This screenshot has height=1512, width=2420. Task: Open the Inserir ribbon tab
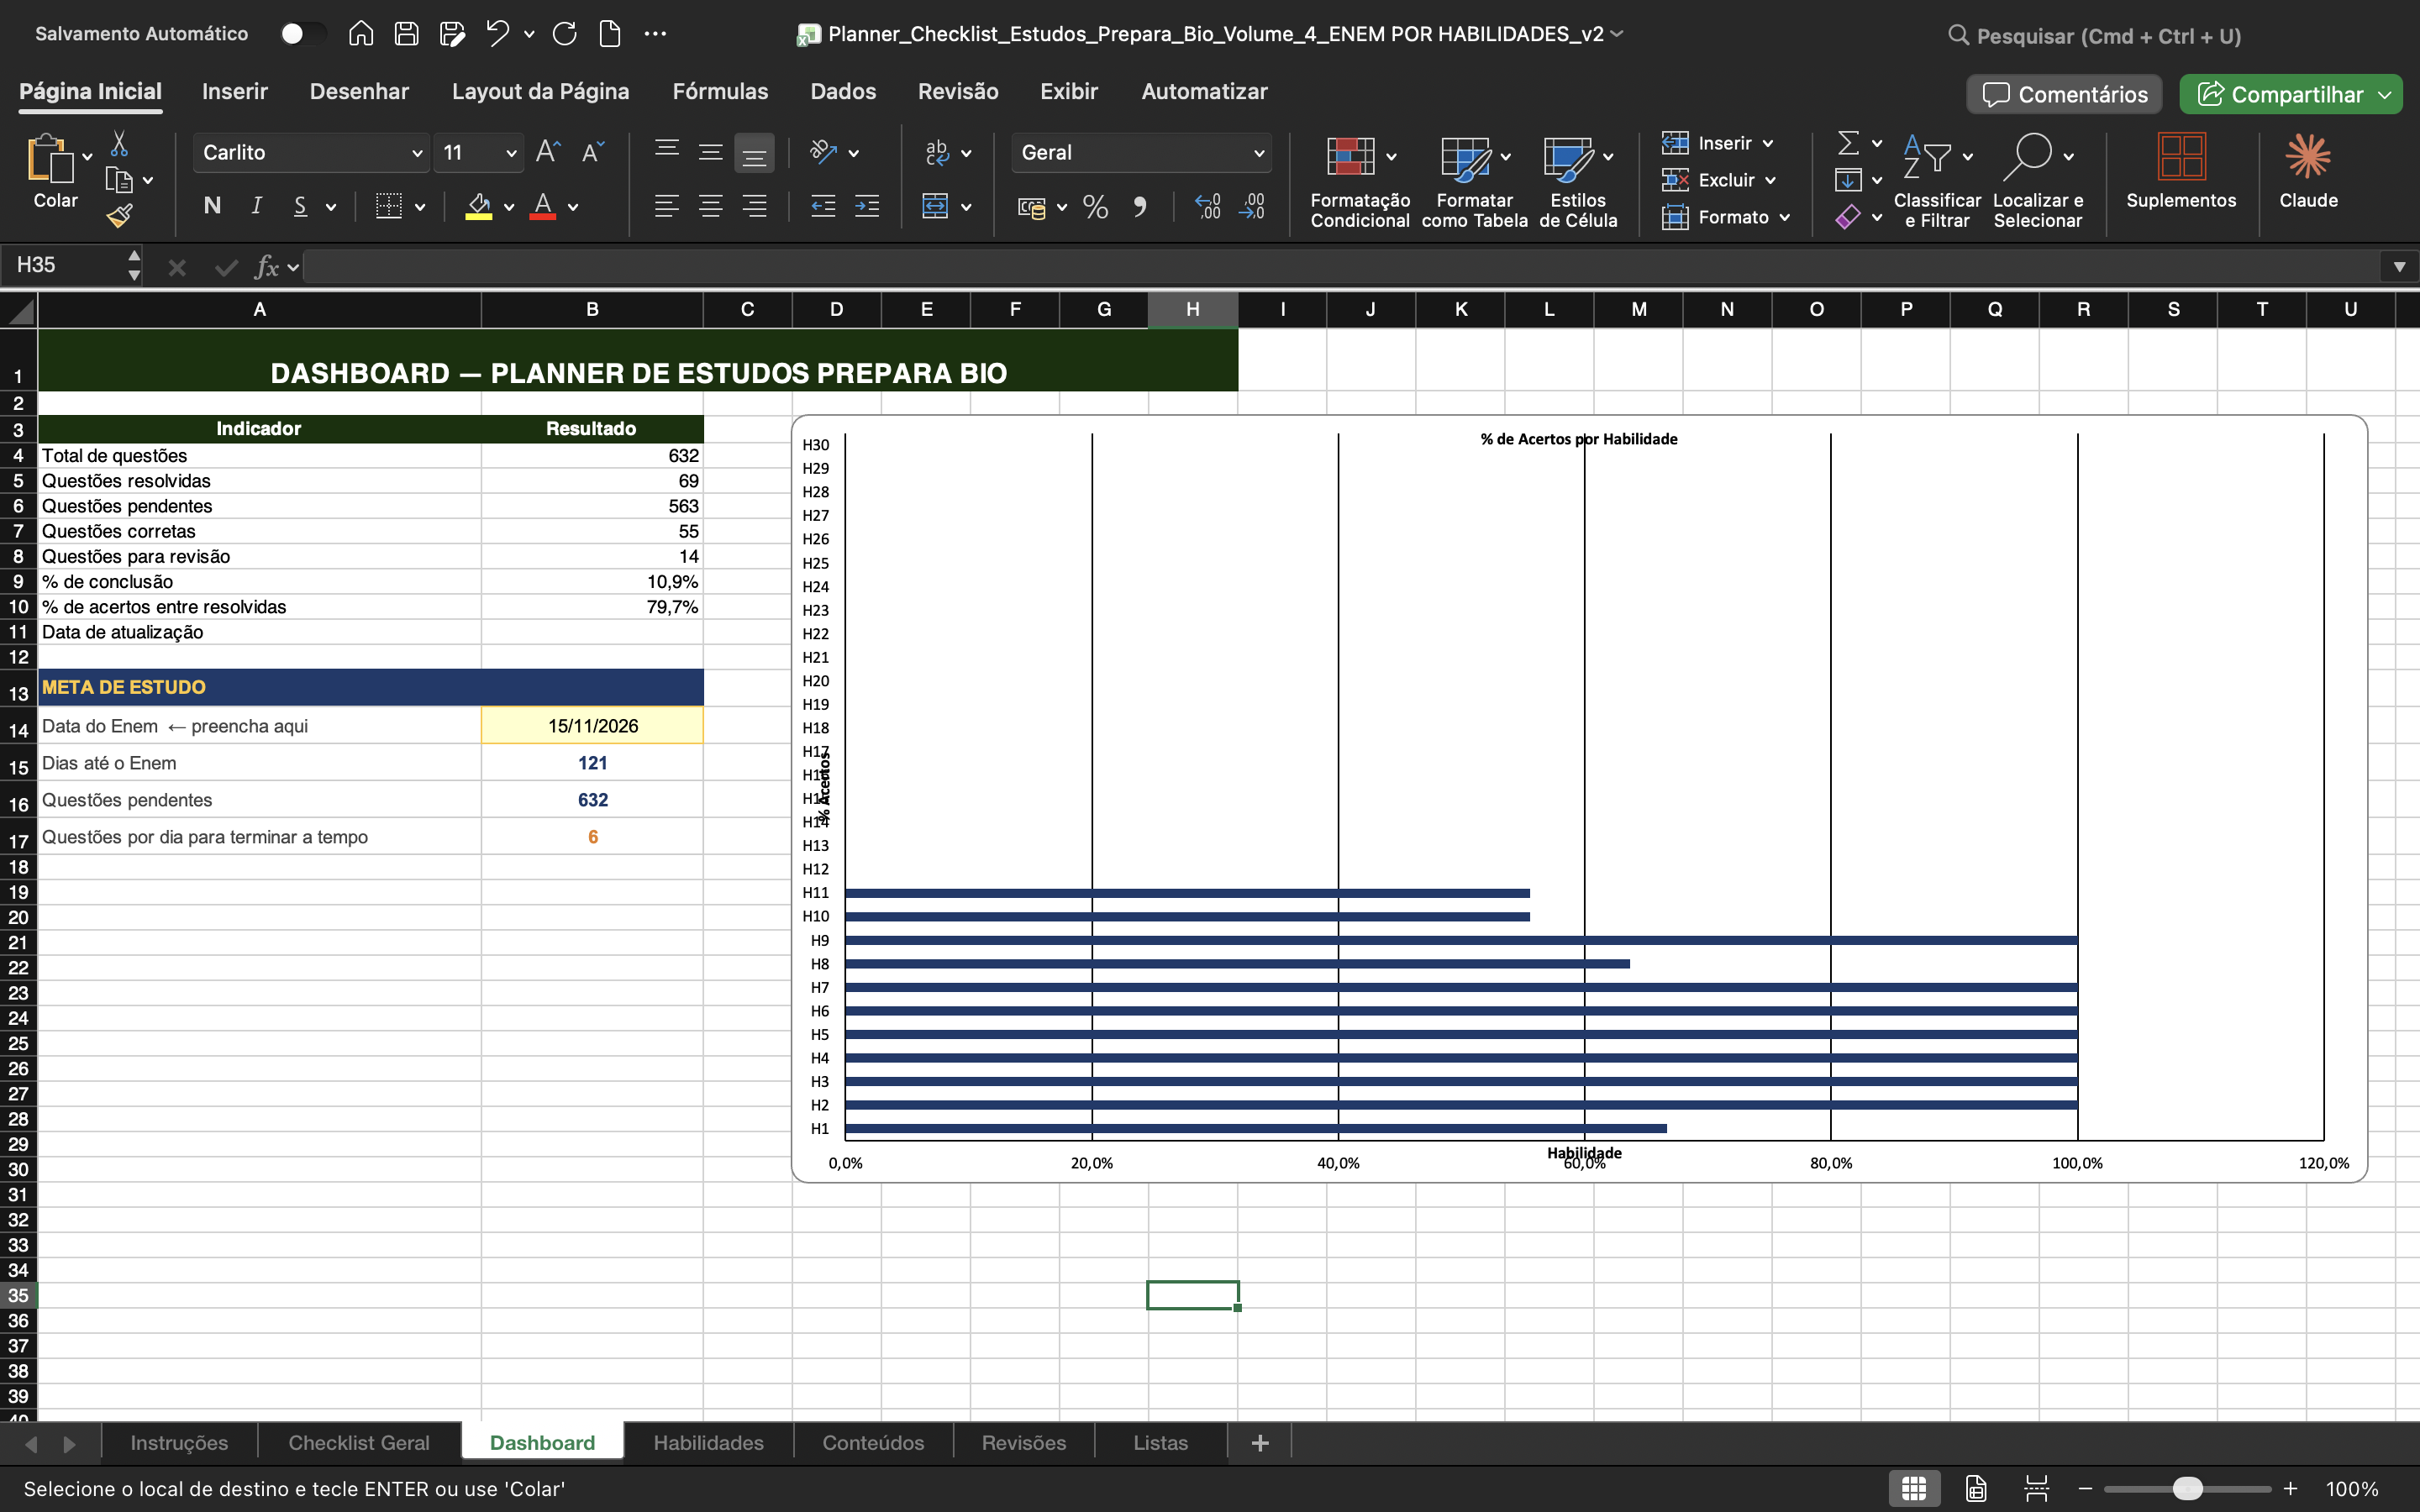click(x=235, y=91)
